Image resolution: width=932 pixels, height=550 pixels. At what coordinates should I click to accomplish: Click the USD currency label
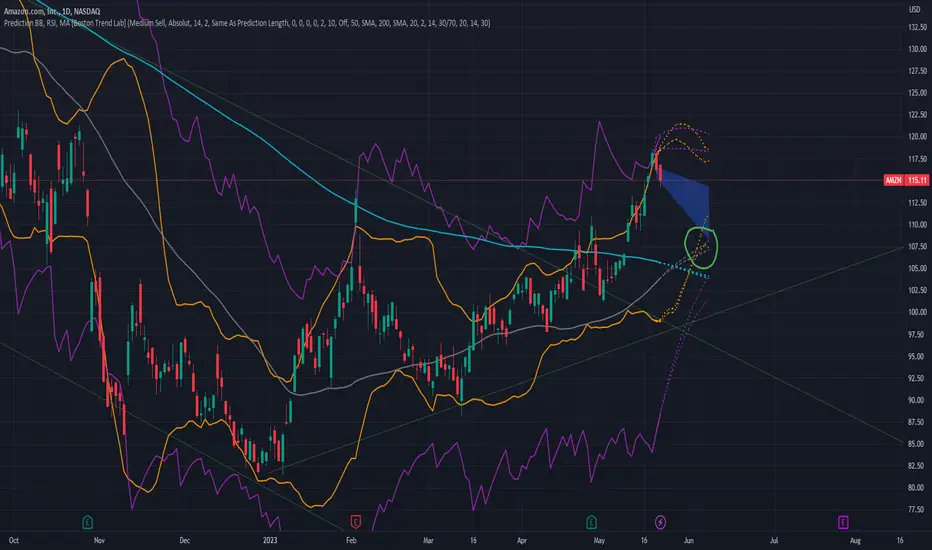click(x=915, y=10)
